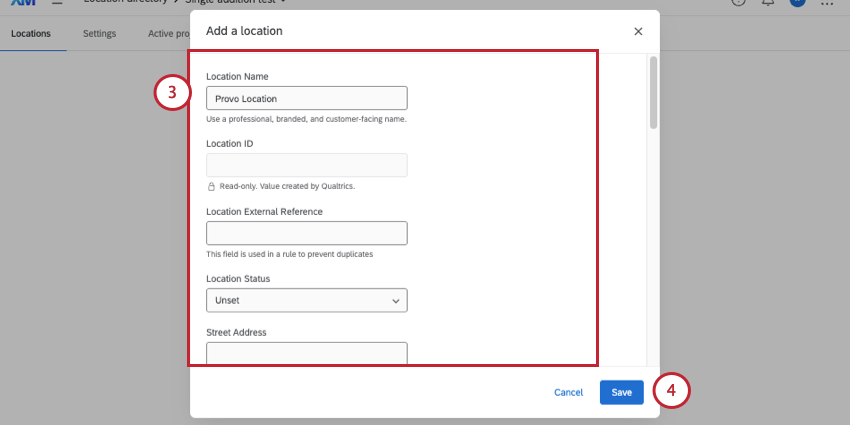
Task: Save the new location
Action: 622,392
